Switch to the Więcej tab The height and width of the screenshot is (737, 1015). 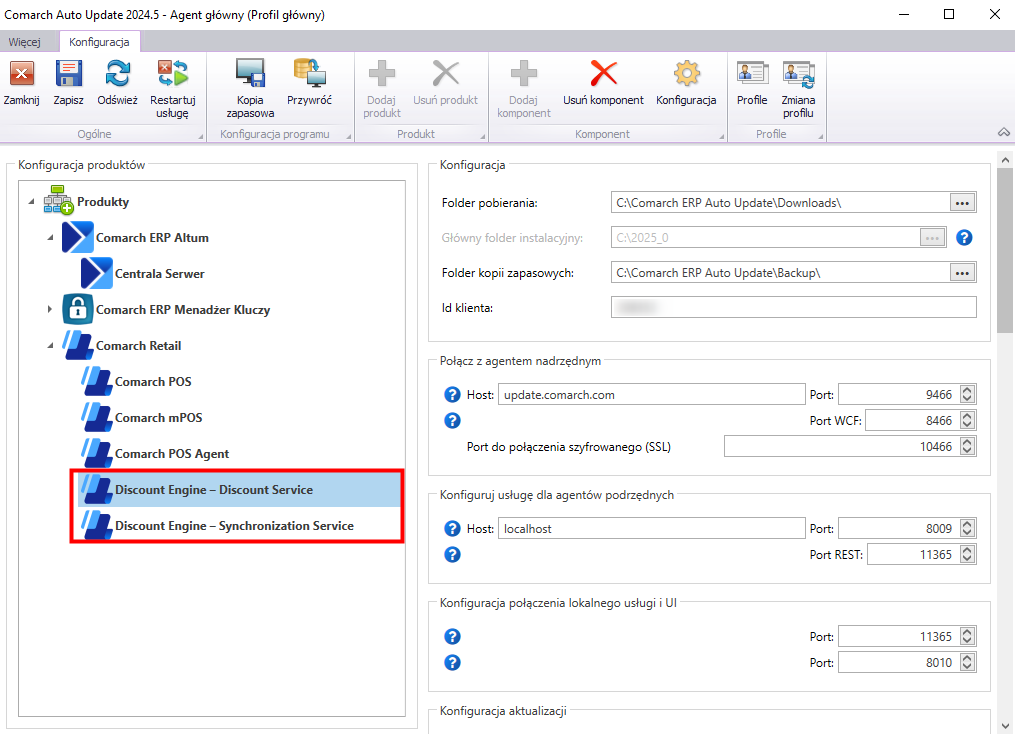[25, 42]
